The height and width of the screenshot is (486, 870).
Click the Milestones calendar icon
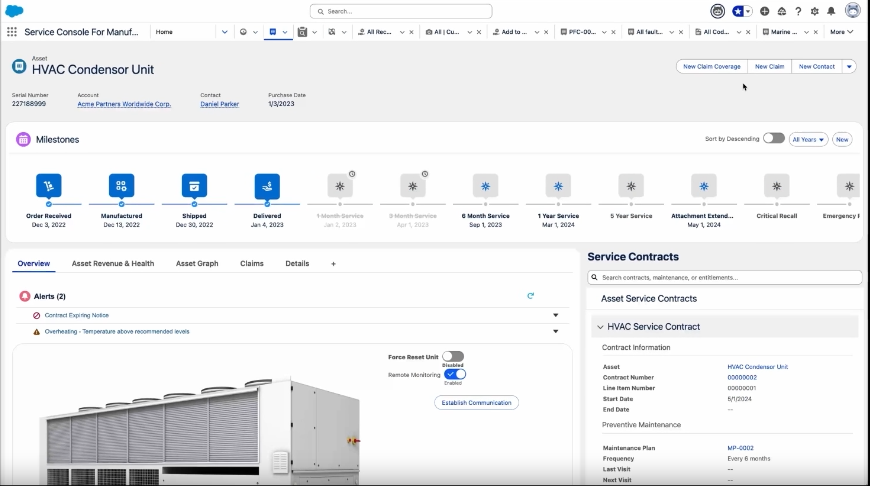pyautogui.click(x=23, y=139)
